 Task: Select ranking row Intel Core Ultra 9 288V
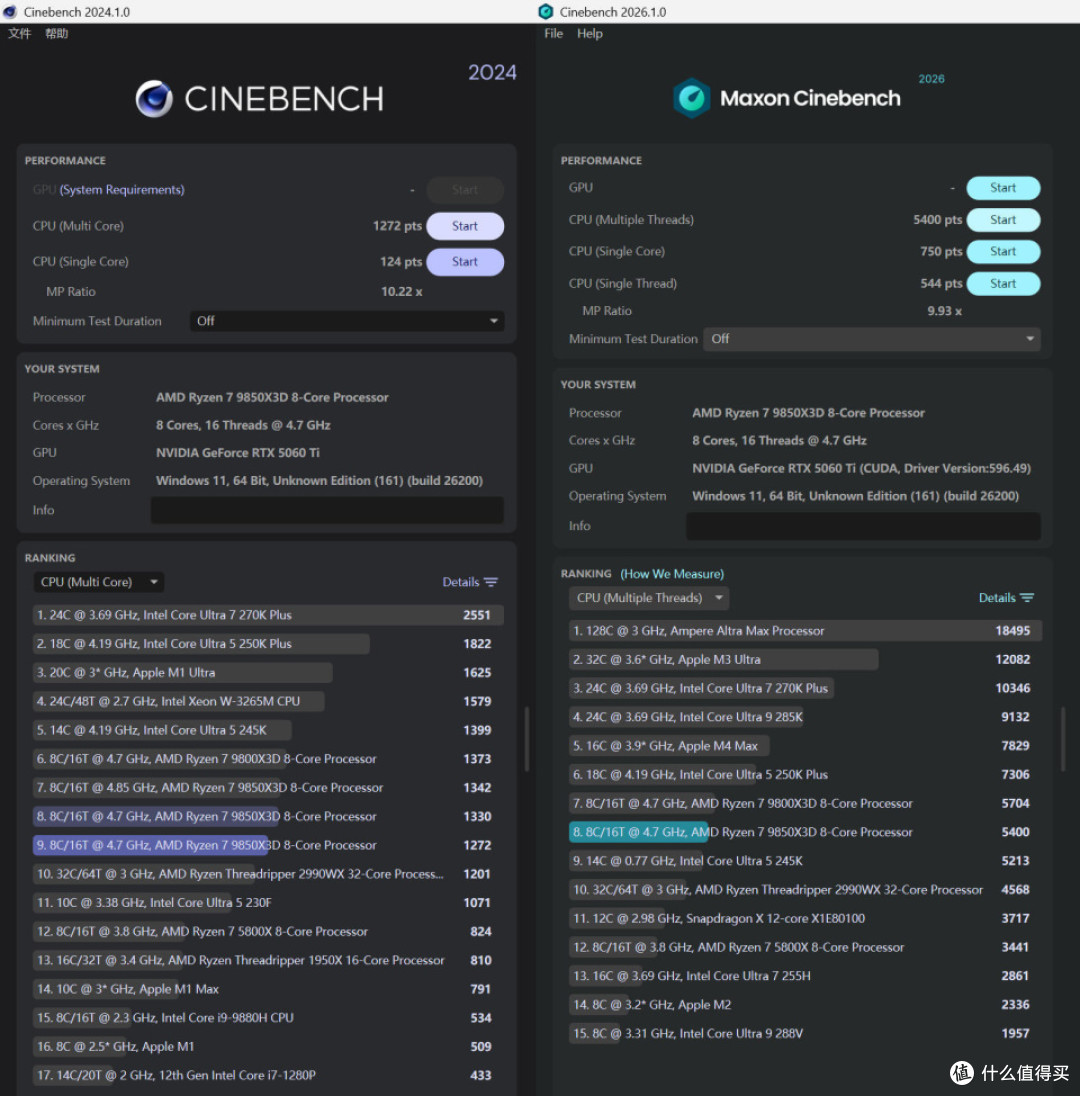pyautogui.click(x=805, y=1033)
